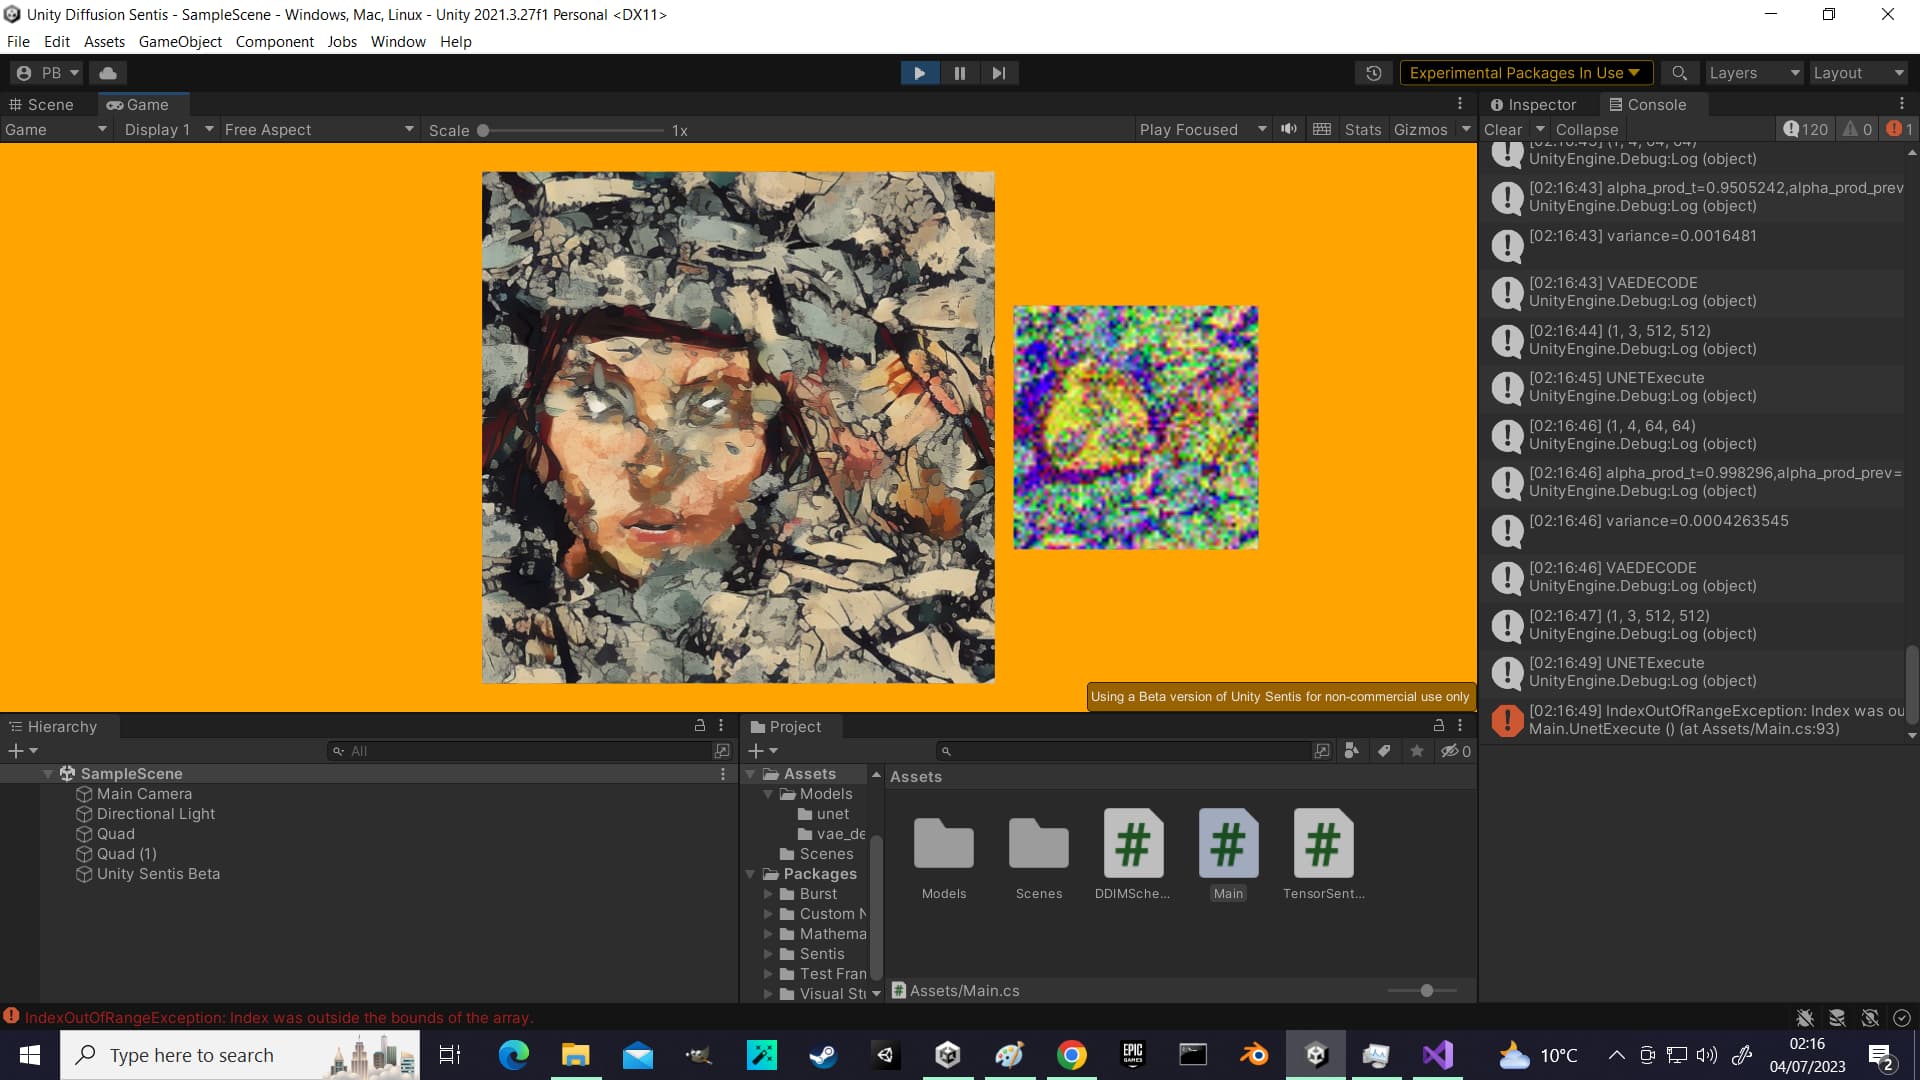Screen dimensions: 1920x1080
Task: Click the Experimental Packages In Use button
Action: (1524, 72)
